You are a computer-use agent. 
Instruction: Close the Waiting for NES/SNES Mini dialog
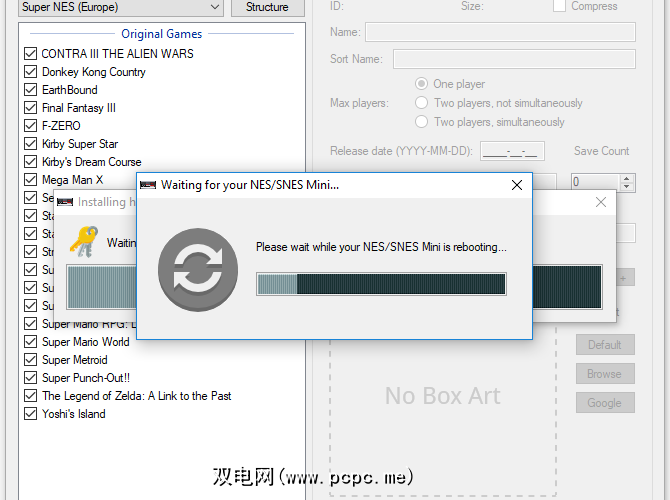point(517,185)
